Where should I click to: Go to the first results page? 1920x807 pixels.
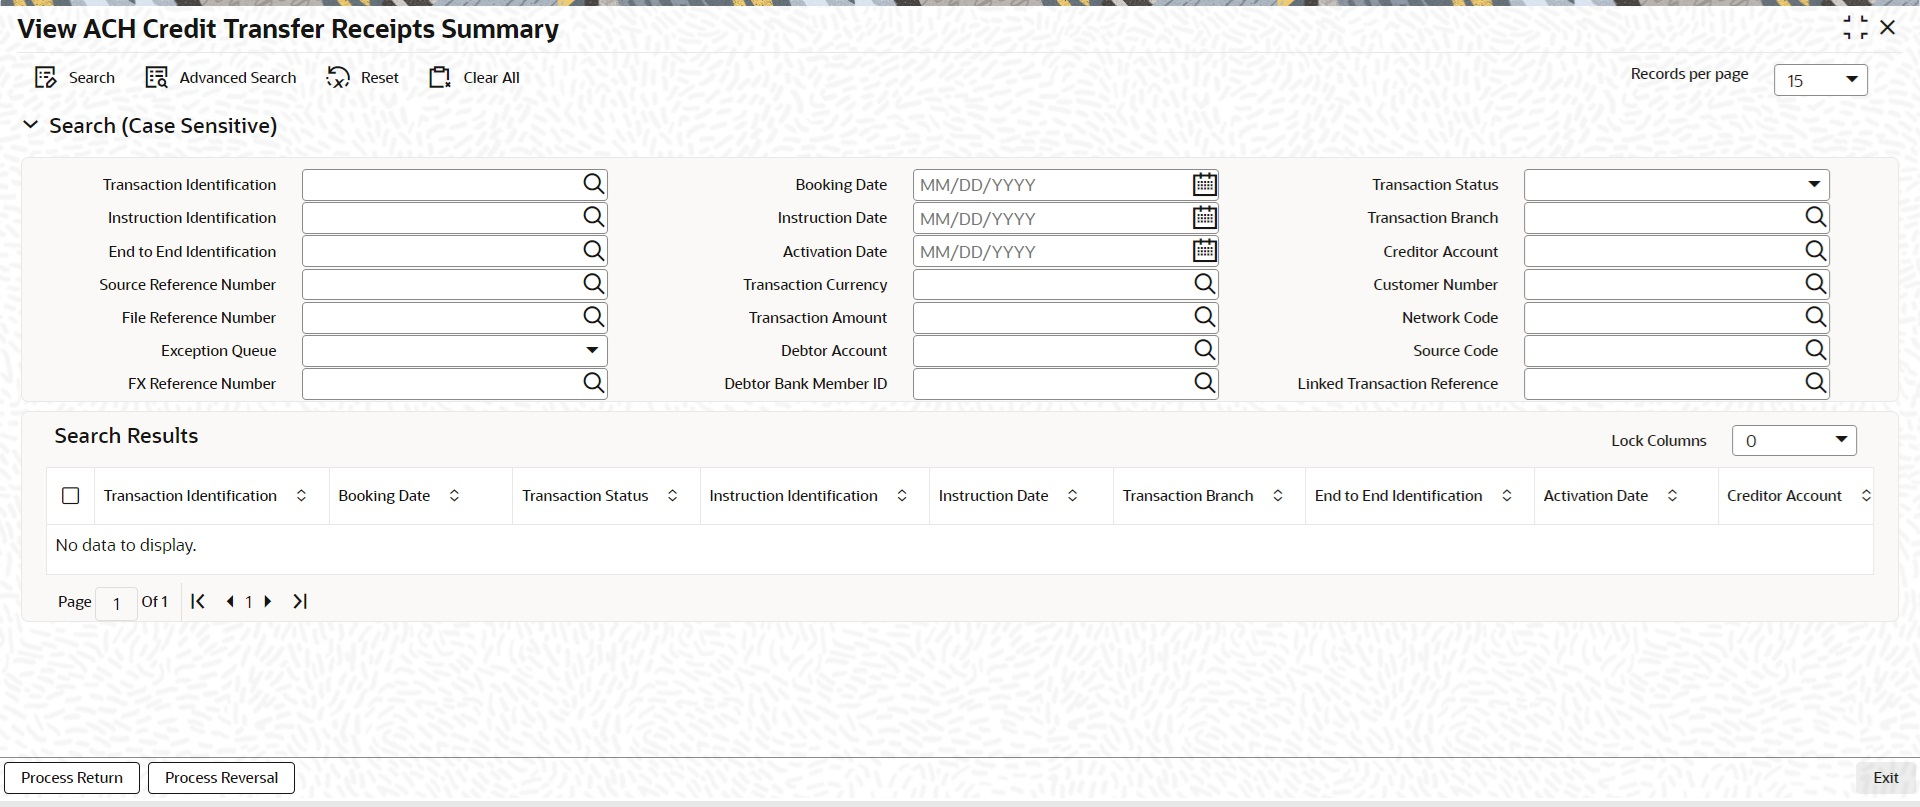(x=198, y=601)
